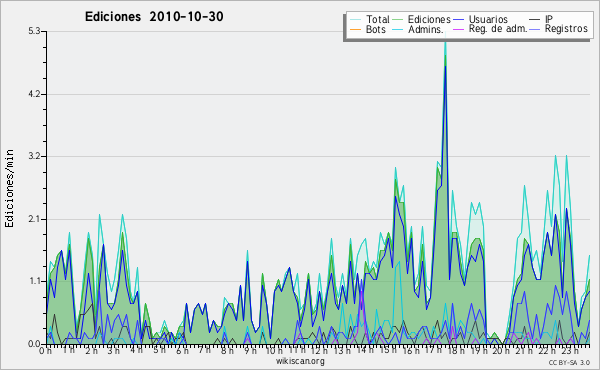Click the y-axis value 3.2
This screenshot has height=370, width=600.
34,156
